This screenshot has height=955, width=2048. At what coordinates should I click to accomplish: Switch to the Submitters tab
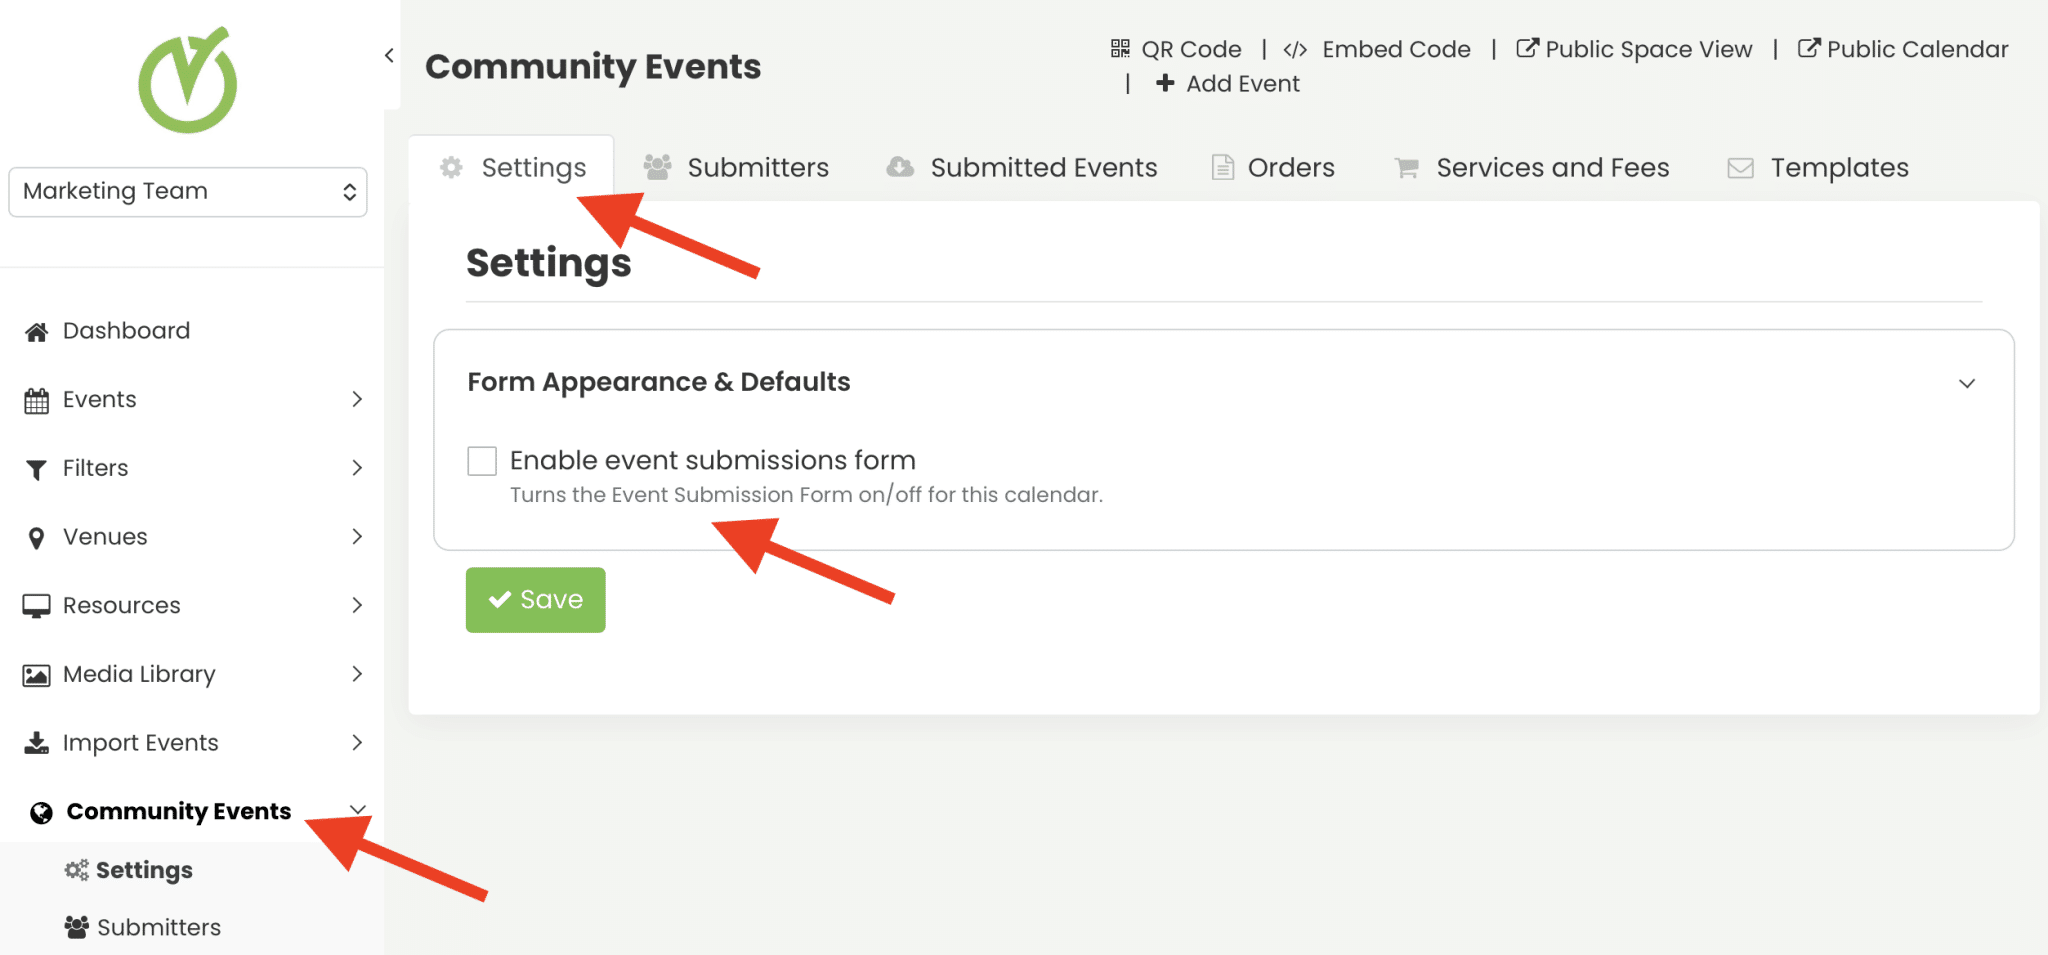click(759, 167)
